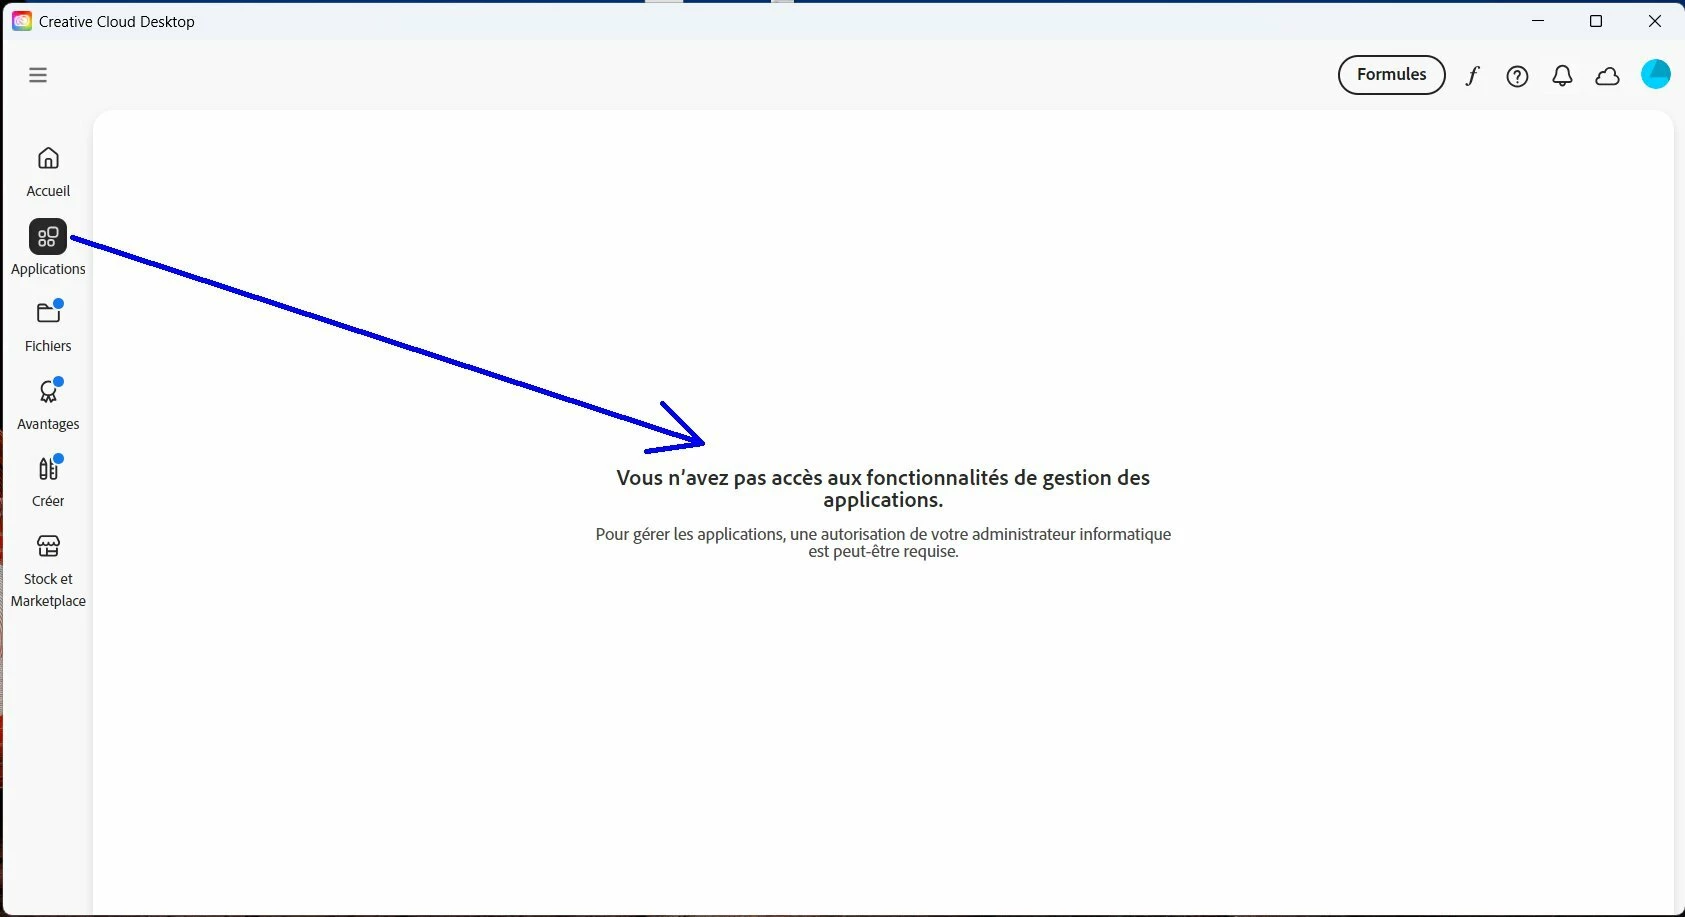The image size is (1685, 917).
Task: Close the Creative Cloud Desktop window
Action: (x=1654, y=21)
